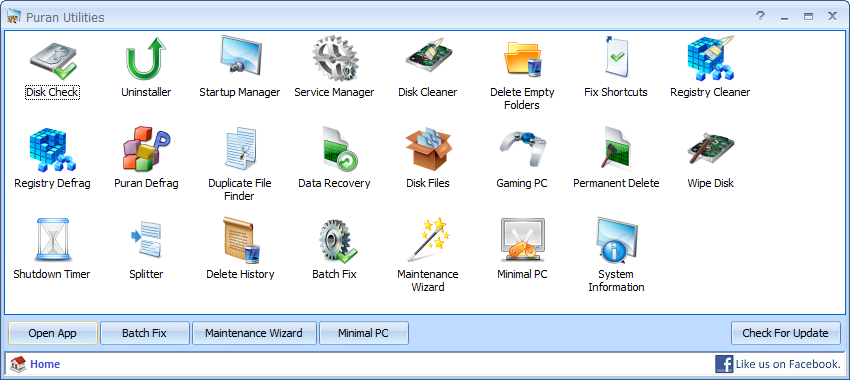850x380 pixels.
Task: Choose the Minimal PC monitor icon in grid
Action: [x=522, y=240]
